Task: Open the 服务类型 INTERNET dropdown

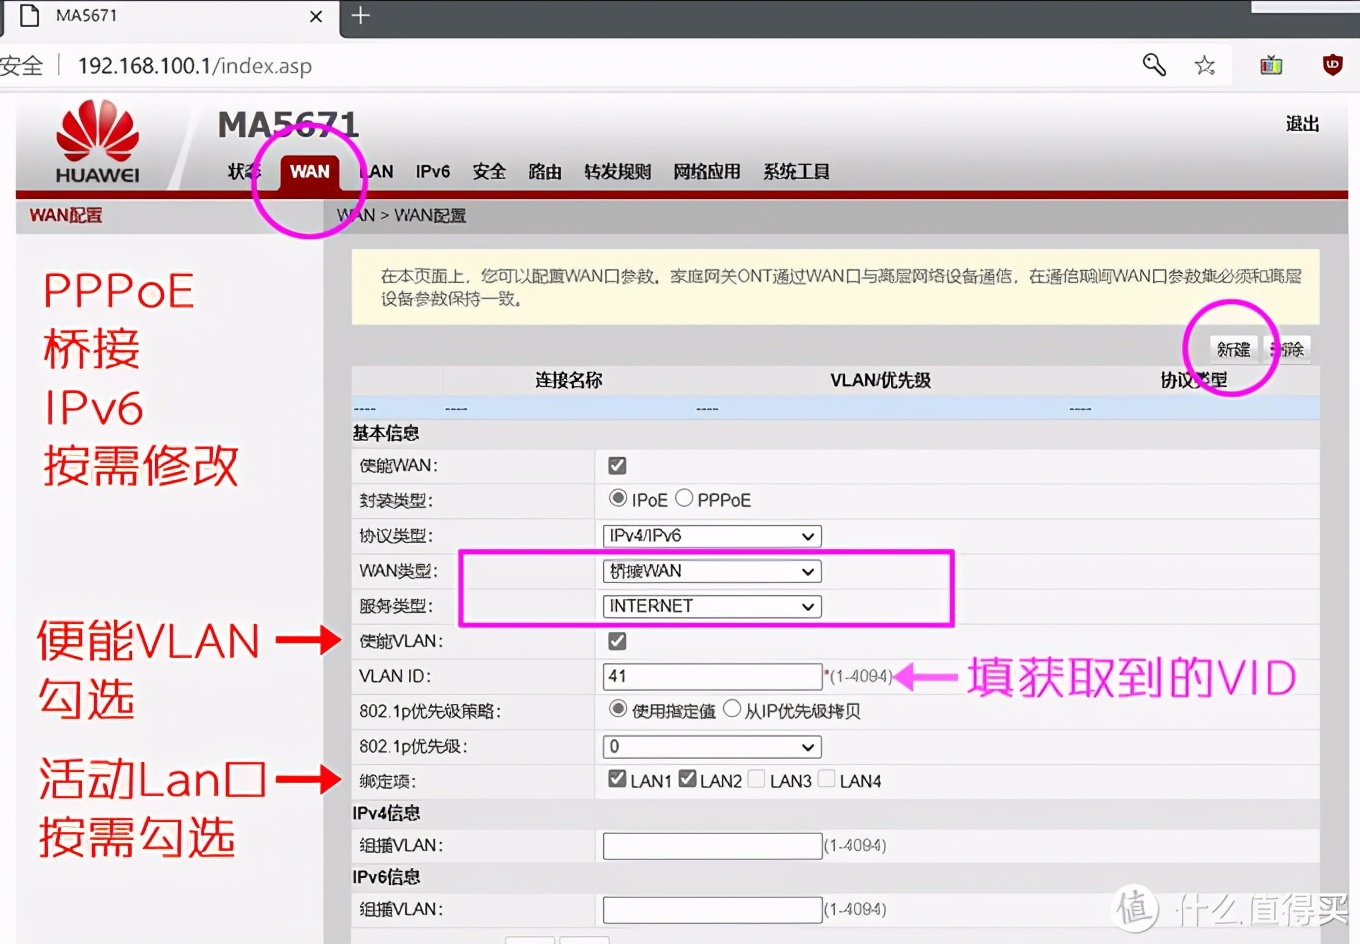Action: pos(712,606)
